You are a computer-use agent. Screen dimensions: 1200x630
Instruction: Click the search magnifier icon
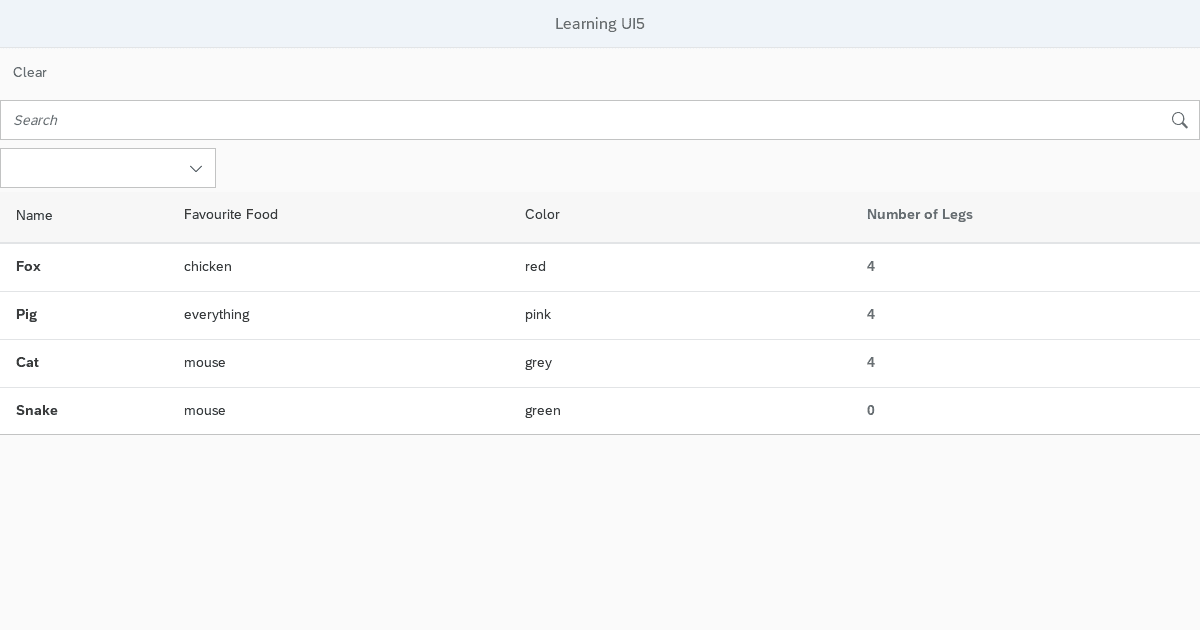pyautogui.click(x=1180, y=120)
